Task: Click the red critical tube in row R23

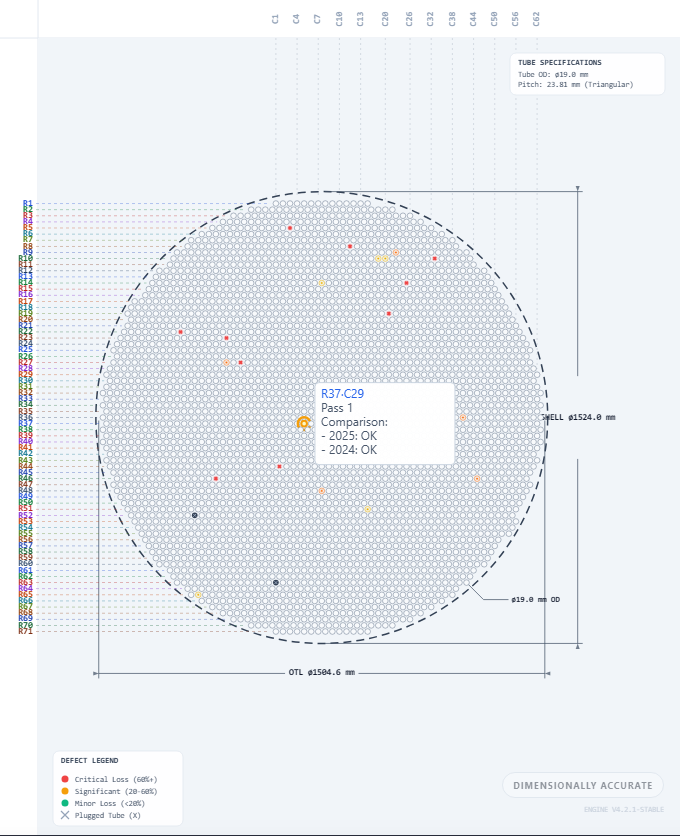Action: (x=226, y=338)
